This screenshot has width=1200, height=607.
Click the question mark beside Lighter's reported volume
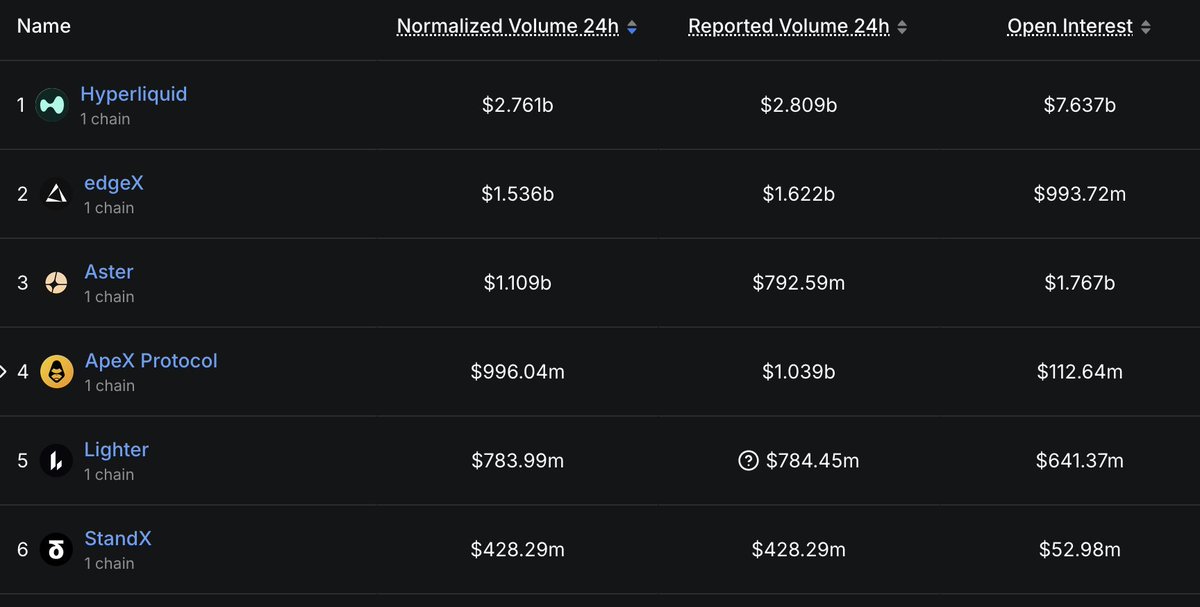tap(748, 461)
